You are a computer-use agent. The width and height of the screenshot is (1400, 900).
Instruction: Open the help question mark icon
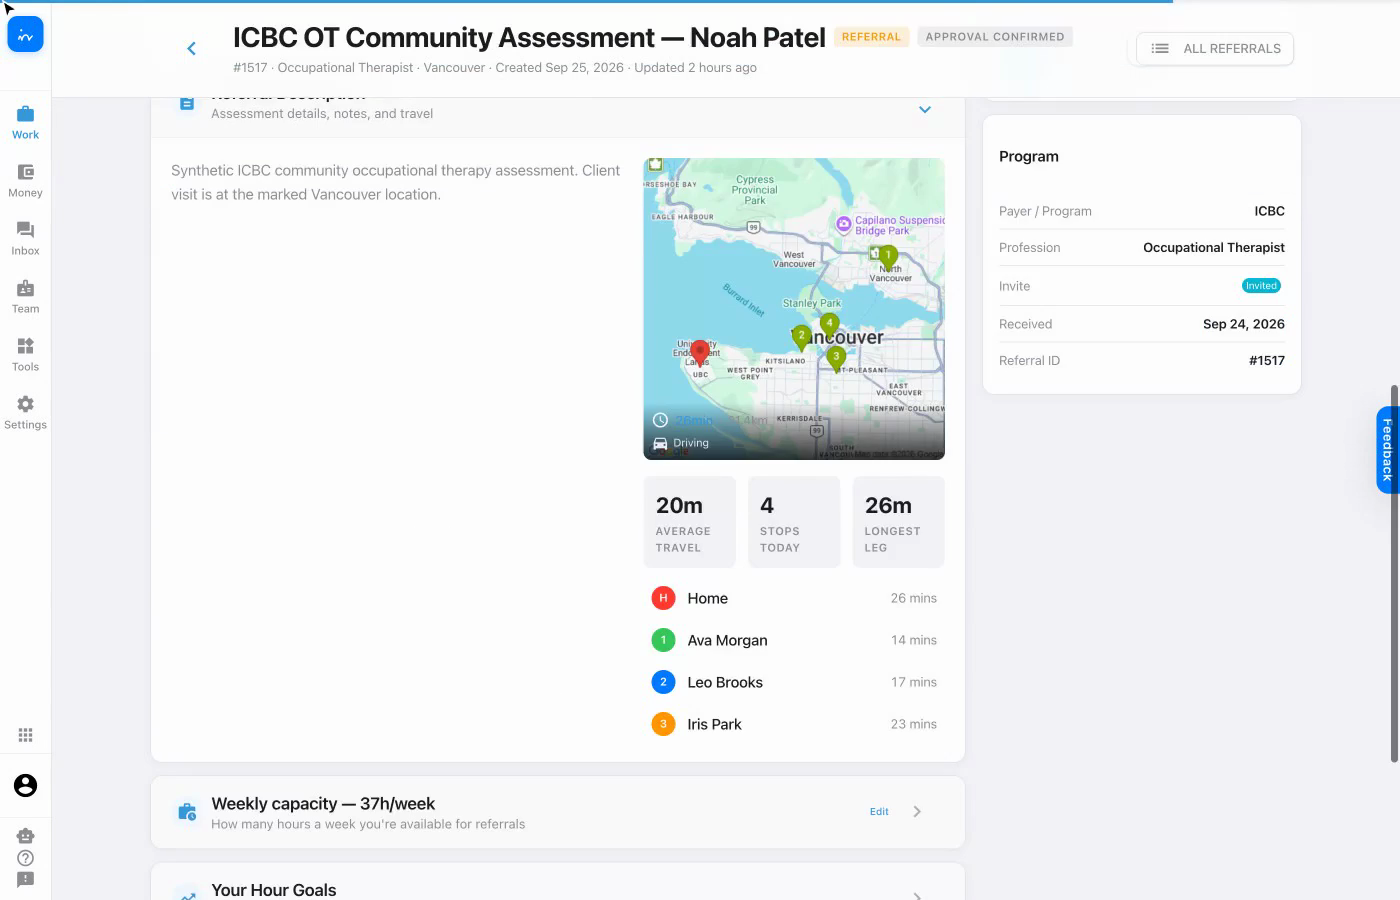point(26,858)
